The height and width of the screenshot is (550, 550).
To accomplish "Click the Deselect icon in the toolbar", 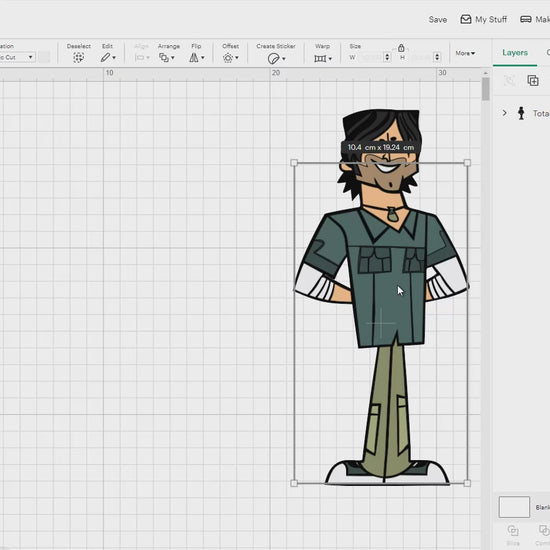I will tap(79, 58).
